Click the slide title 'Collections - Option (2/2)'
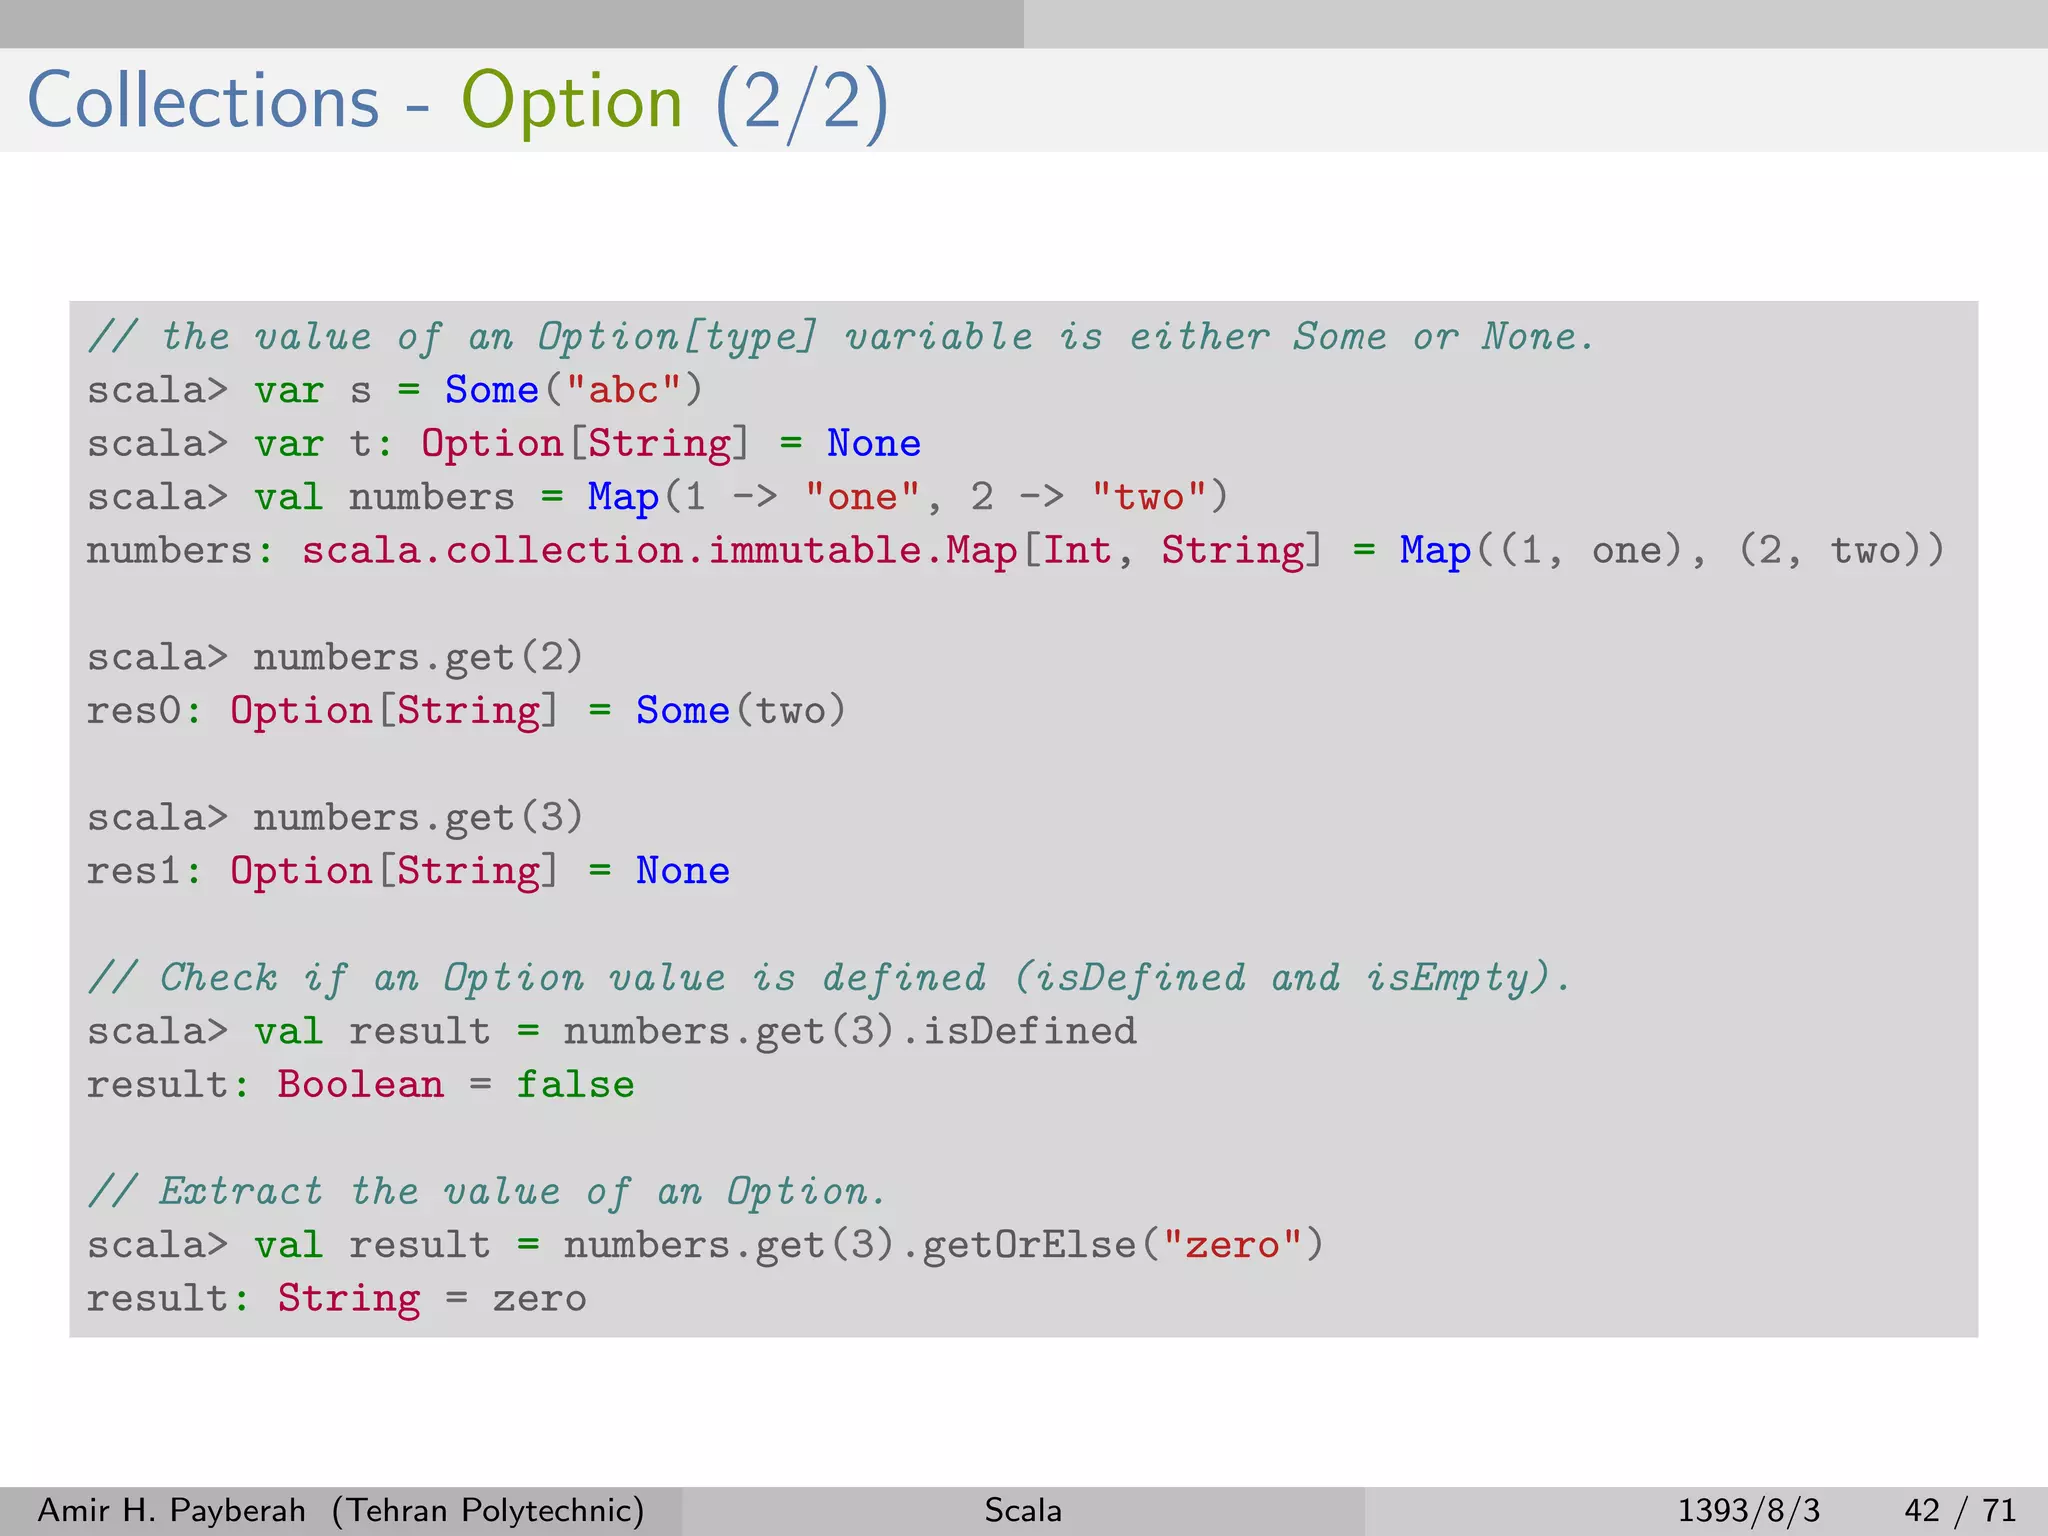 coord(458,102)
